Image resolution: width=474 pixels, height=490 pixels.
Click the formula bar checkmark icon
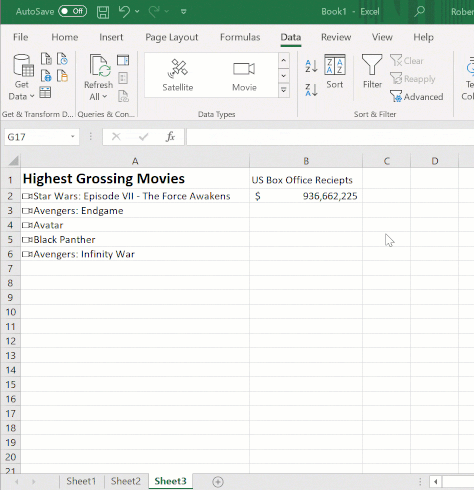pyautogui.click(x=143, y=137)
